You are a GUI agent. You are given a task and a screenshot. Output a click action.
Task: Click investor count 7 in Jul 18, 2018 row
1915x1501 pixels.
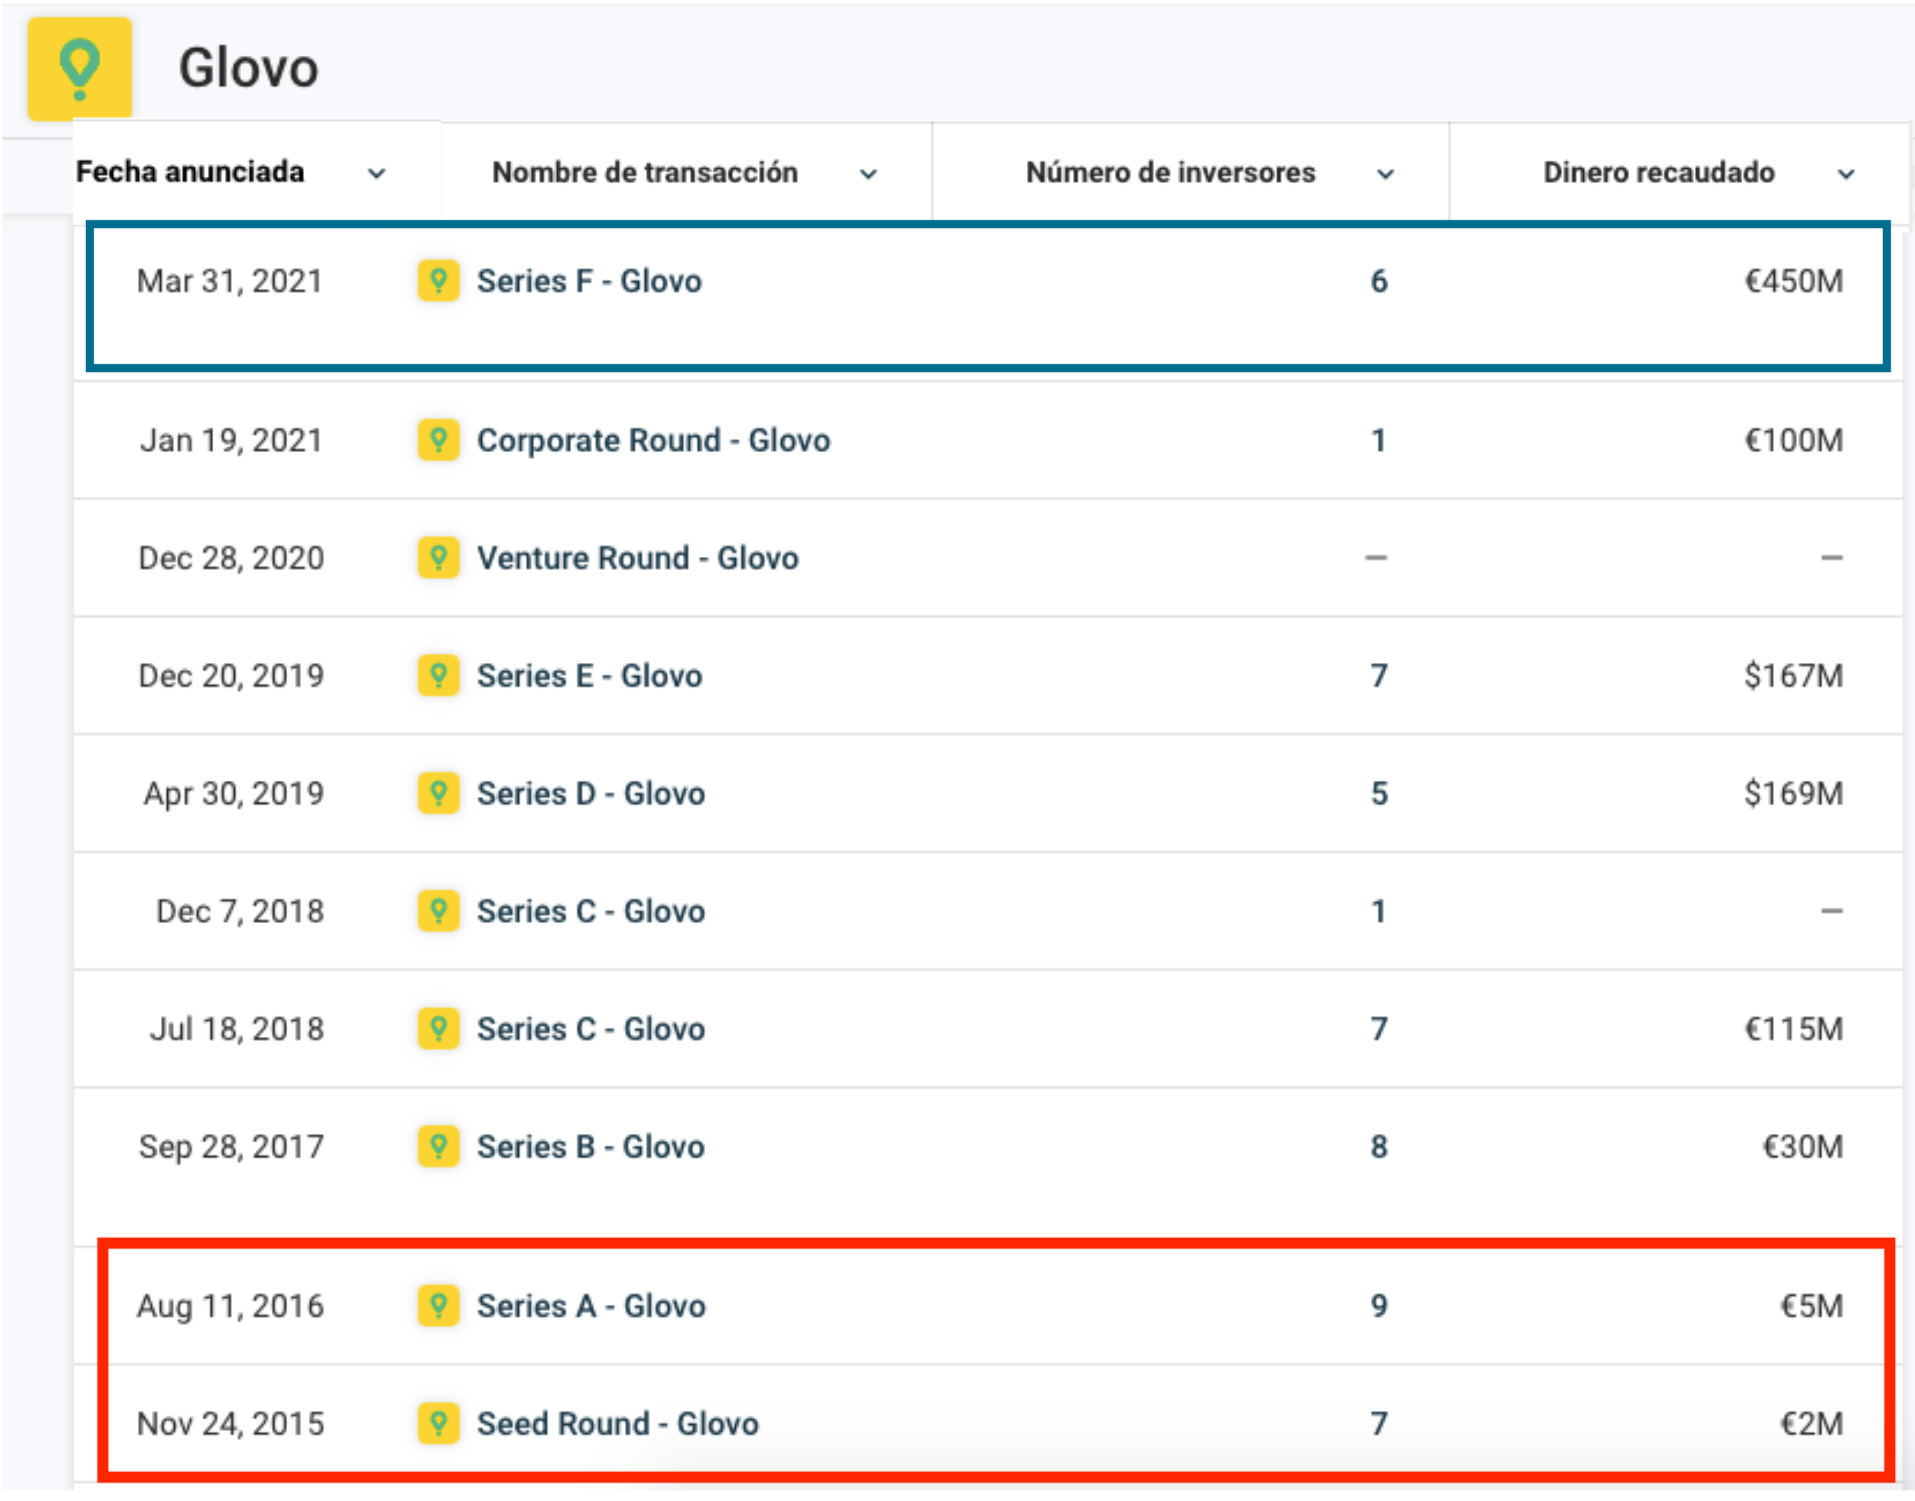[1379, 1028]
